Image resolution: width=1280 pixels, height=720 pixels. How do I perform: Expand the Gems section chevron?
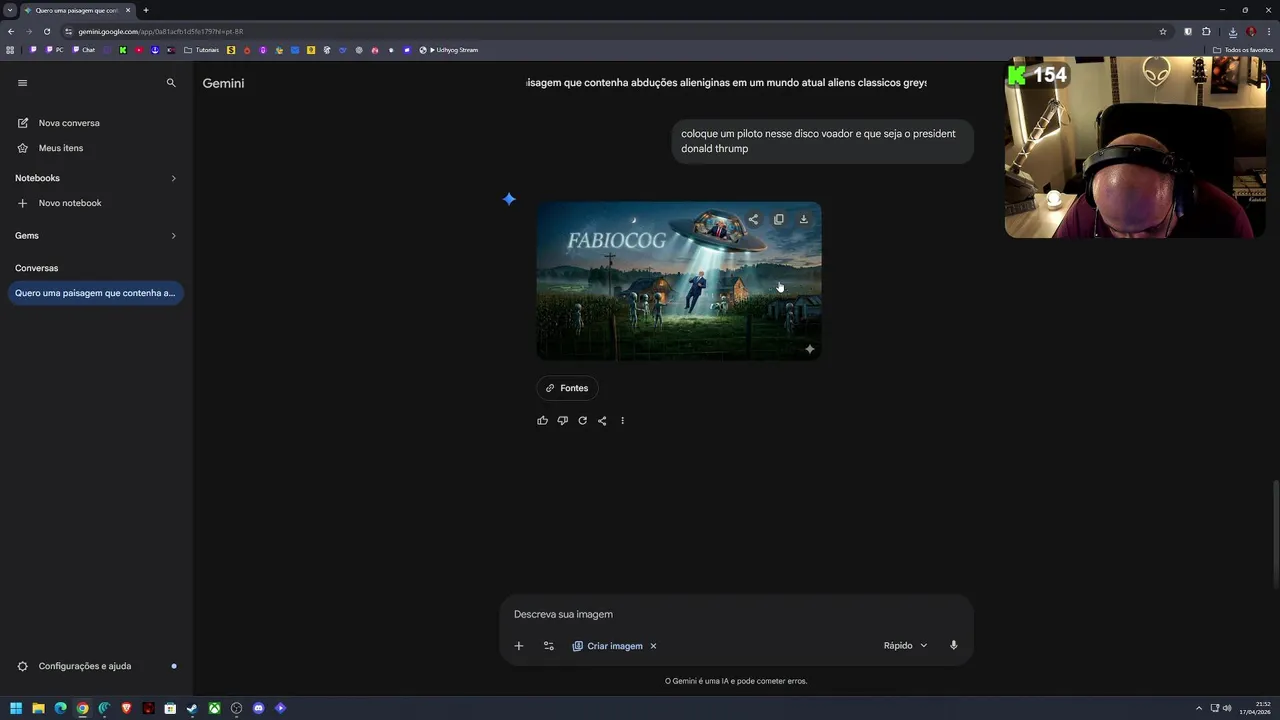[x=173, y=236]
